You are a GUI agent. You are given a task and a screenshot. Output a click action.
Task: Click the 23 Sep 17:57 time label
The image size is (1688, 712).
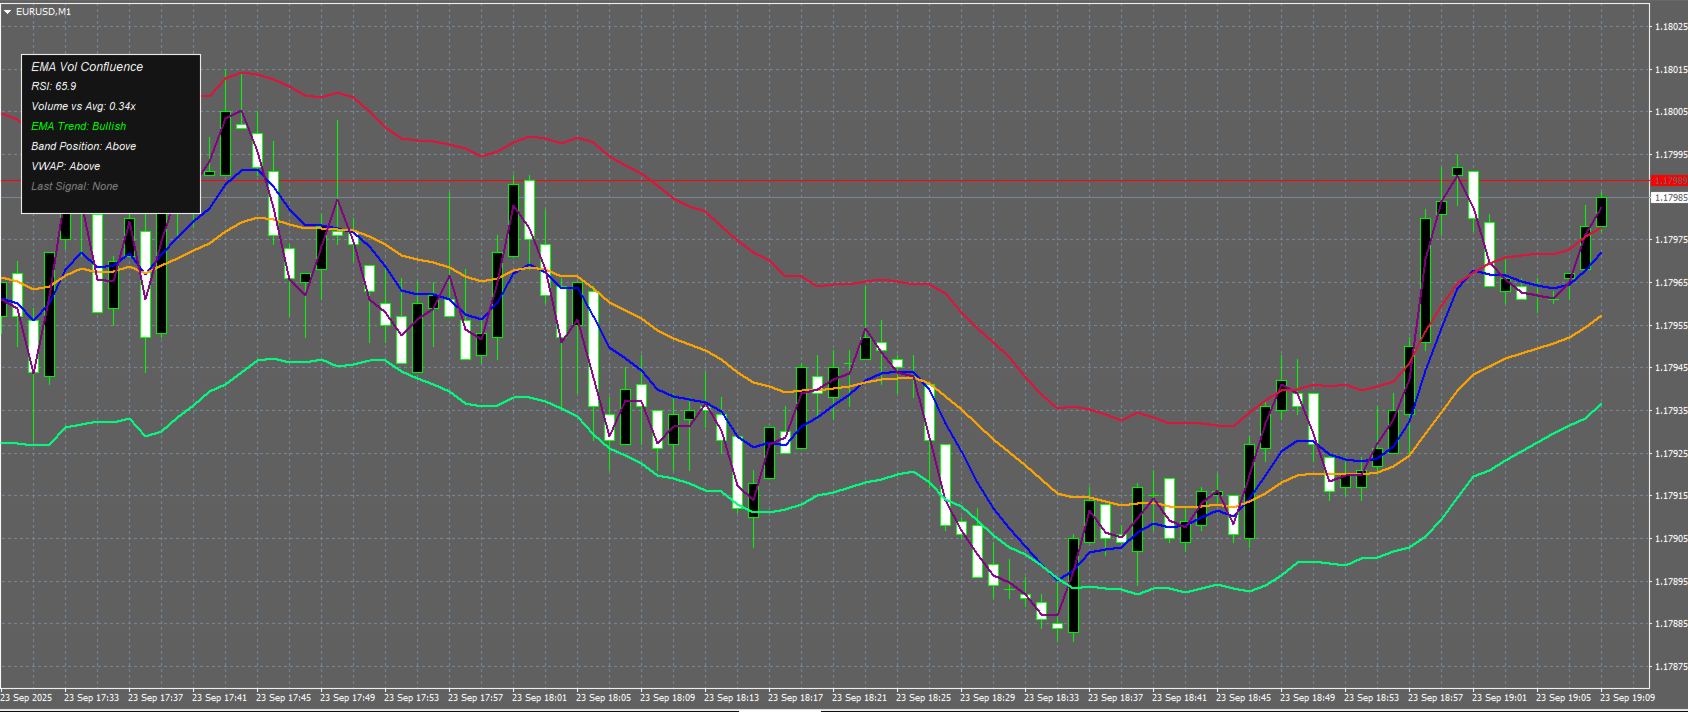pyautogui.click(x=476, y=698)
